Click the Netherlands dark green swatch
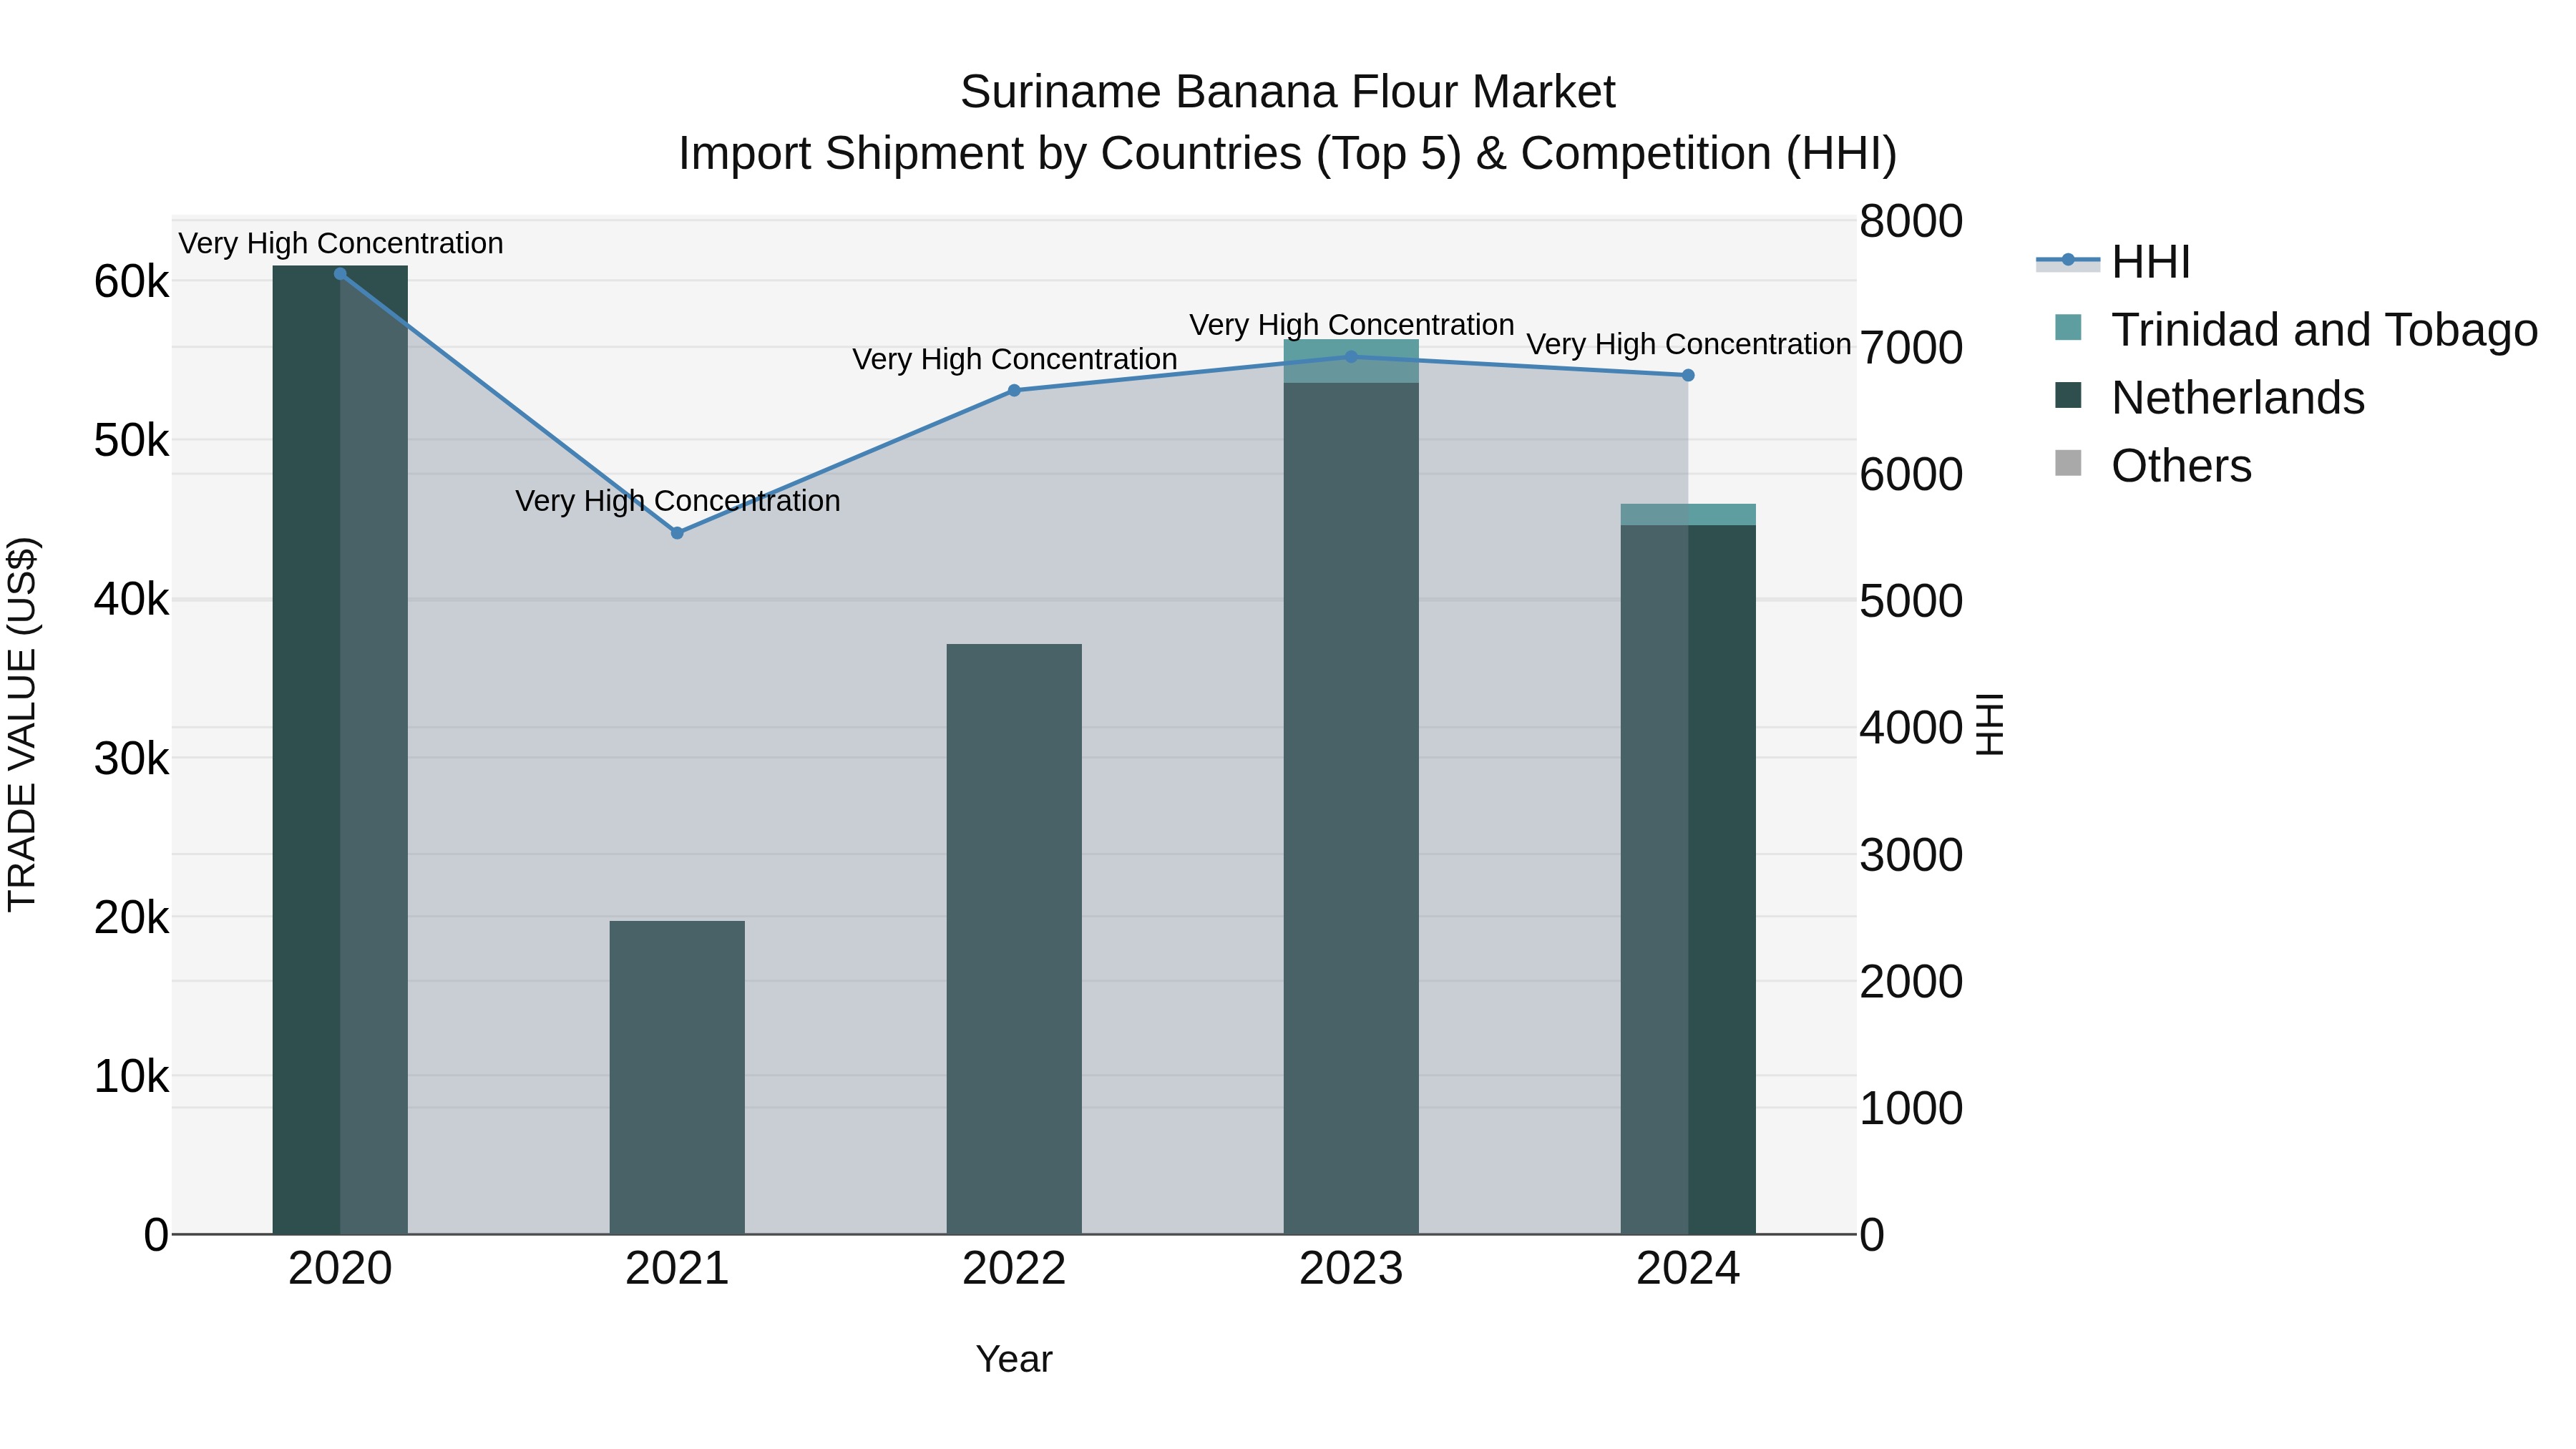 point(2068,396)
